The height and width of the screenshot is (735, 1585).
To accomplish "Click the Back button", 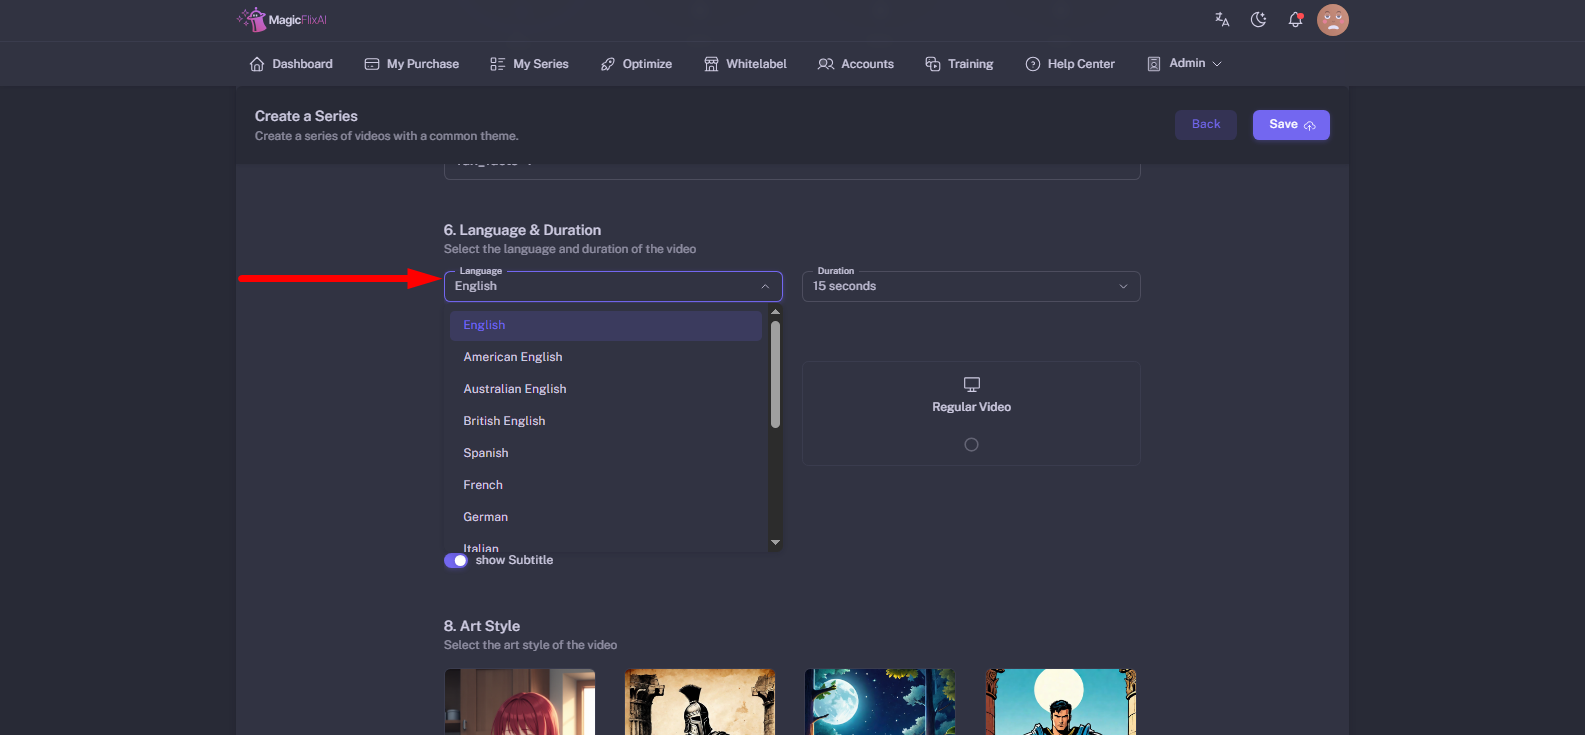I will pyautogui.click(x=1205, y=125).
